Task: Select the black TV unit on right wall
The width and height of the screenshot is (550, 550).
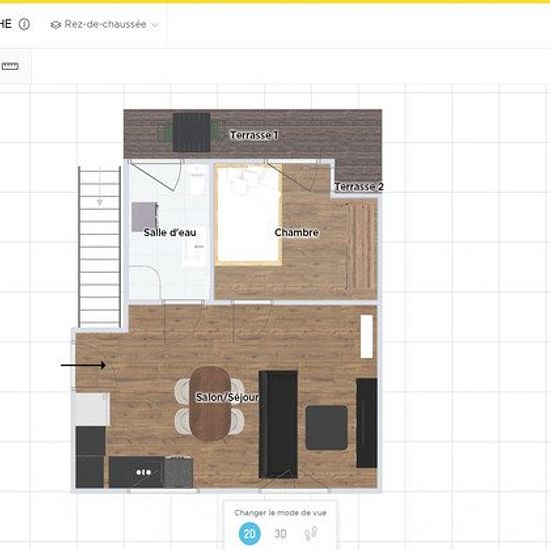Action: [x=367, y=423]
